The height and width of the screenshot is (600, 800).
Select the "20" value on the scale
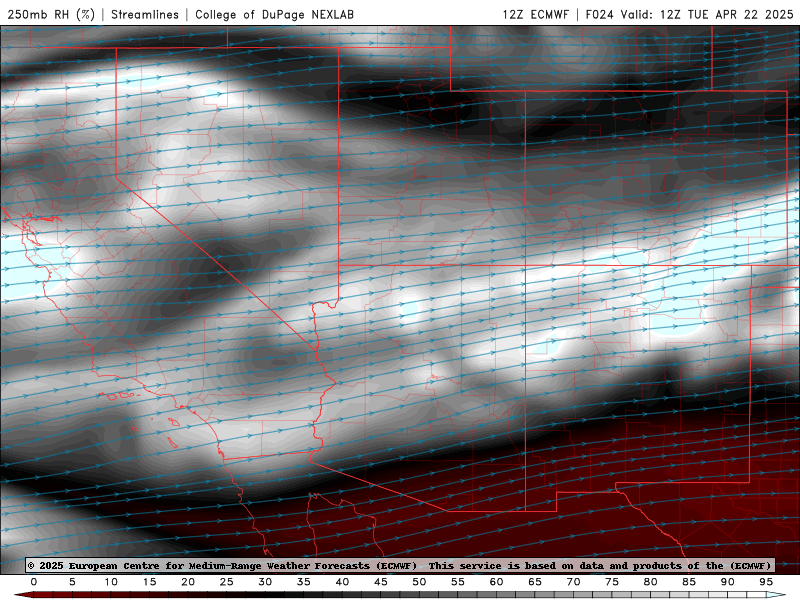(188, 582)
